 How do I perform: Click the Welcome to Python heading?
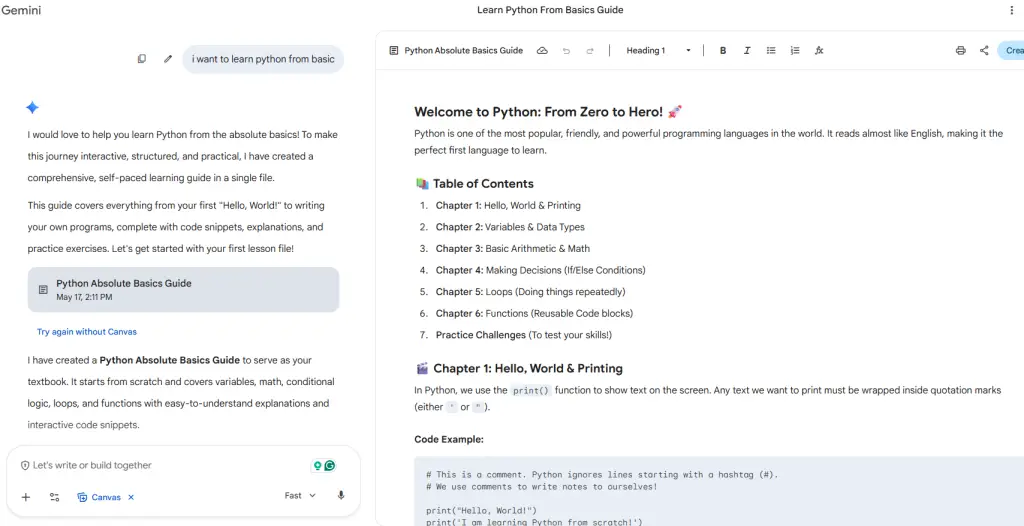[549, 112]
